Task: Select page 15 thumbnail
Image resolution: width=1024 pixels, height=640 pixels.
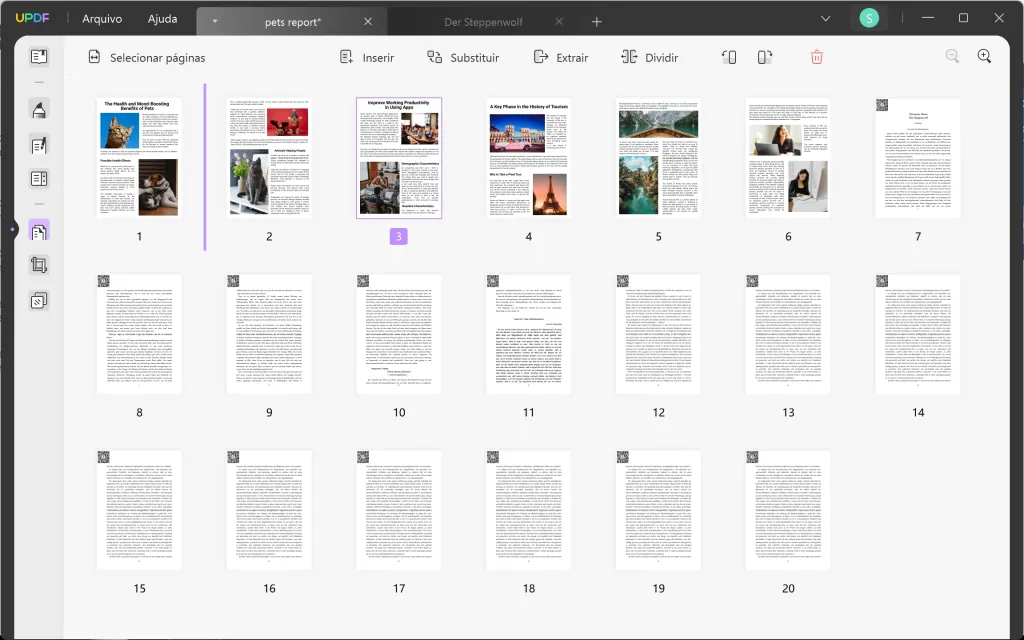Action: [x=139, y=510]
